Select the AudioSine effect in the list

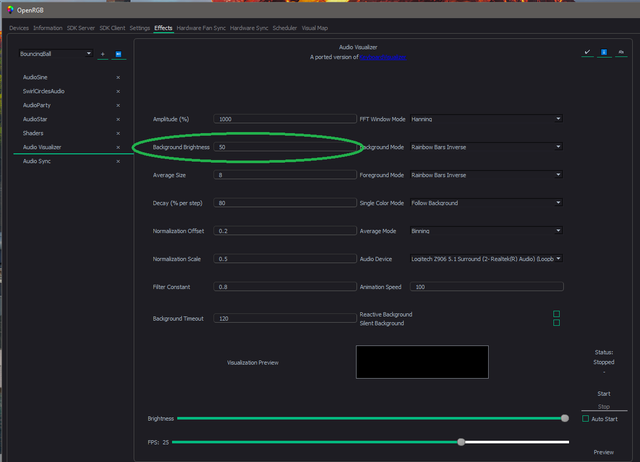[35, 78]
